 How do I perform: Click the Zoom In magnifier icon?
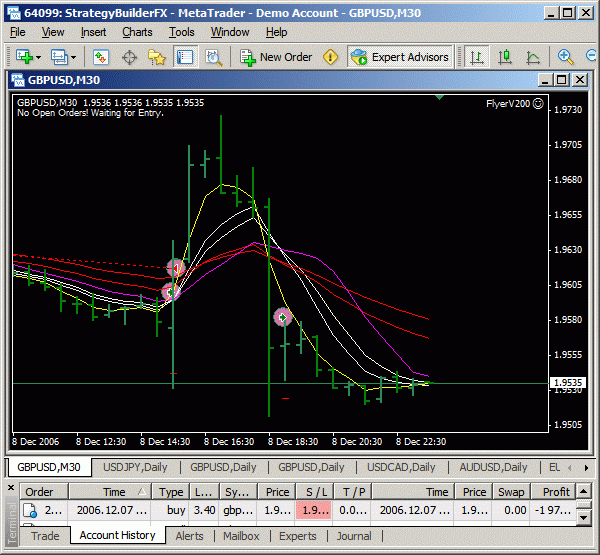(x=565, y=57)
